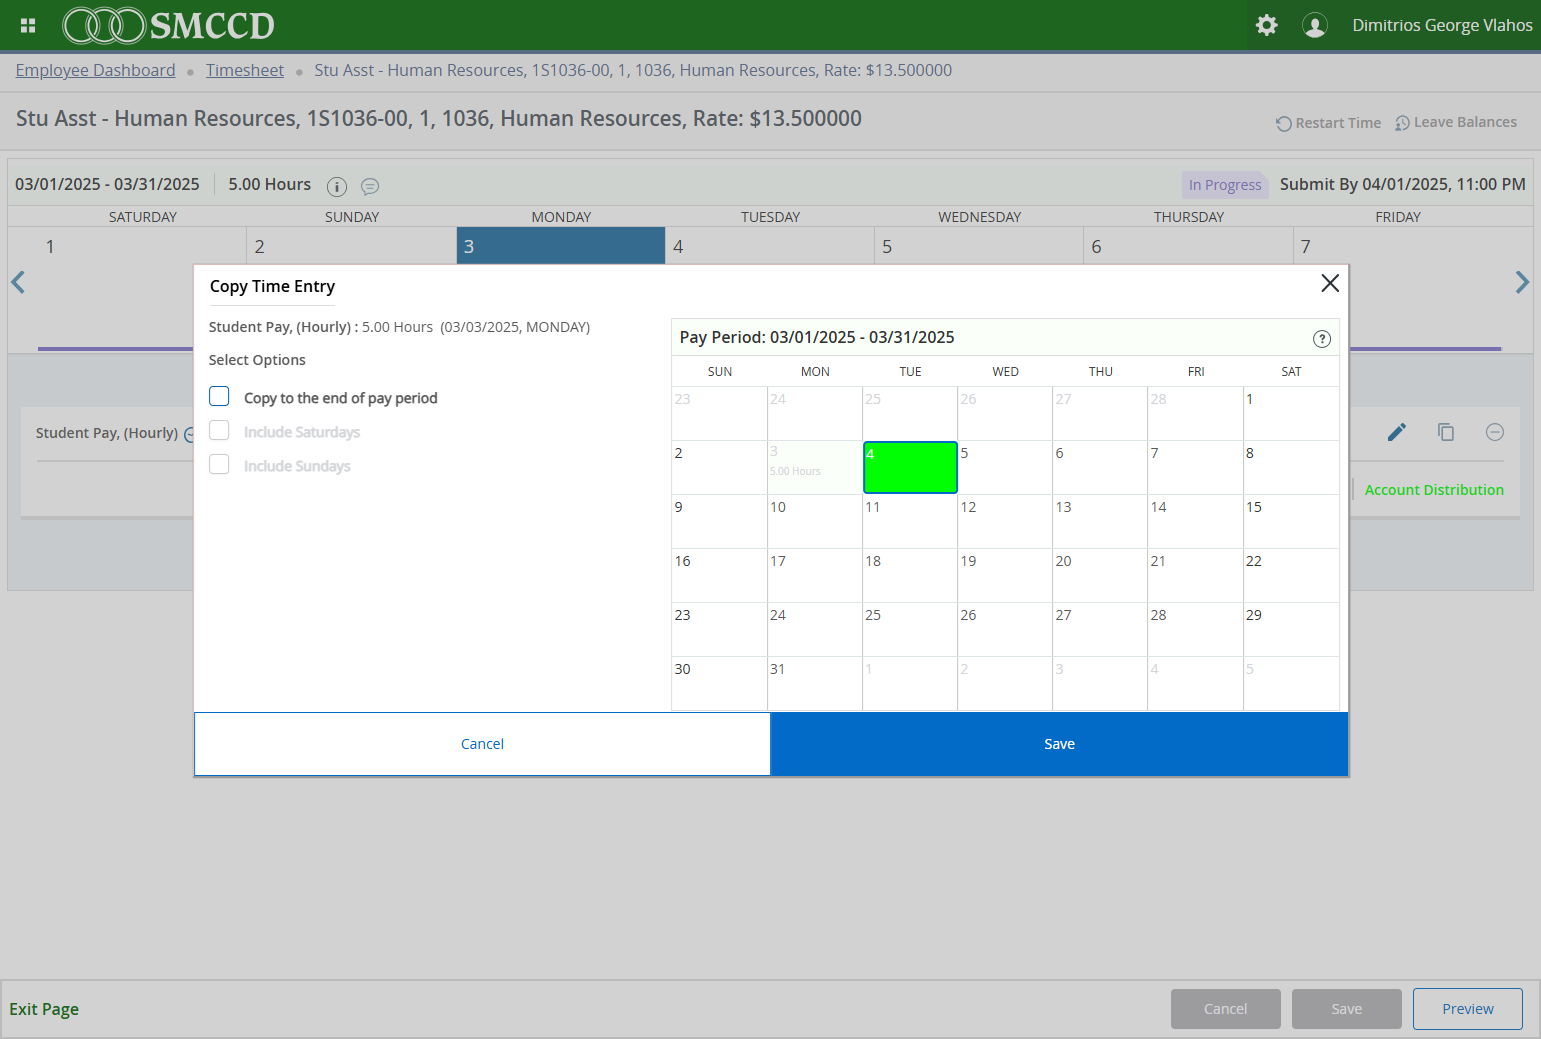This screenshot has height=1039, width=1541.
Task: Click Exit Page
Action: [x=44, y=1009]
